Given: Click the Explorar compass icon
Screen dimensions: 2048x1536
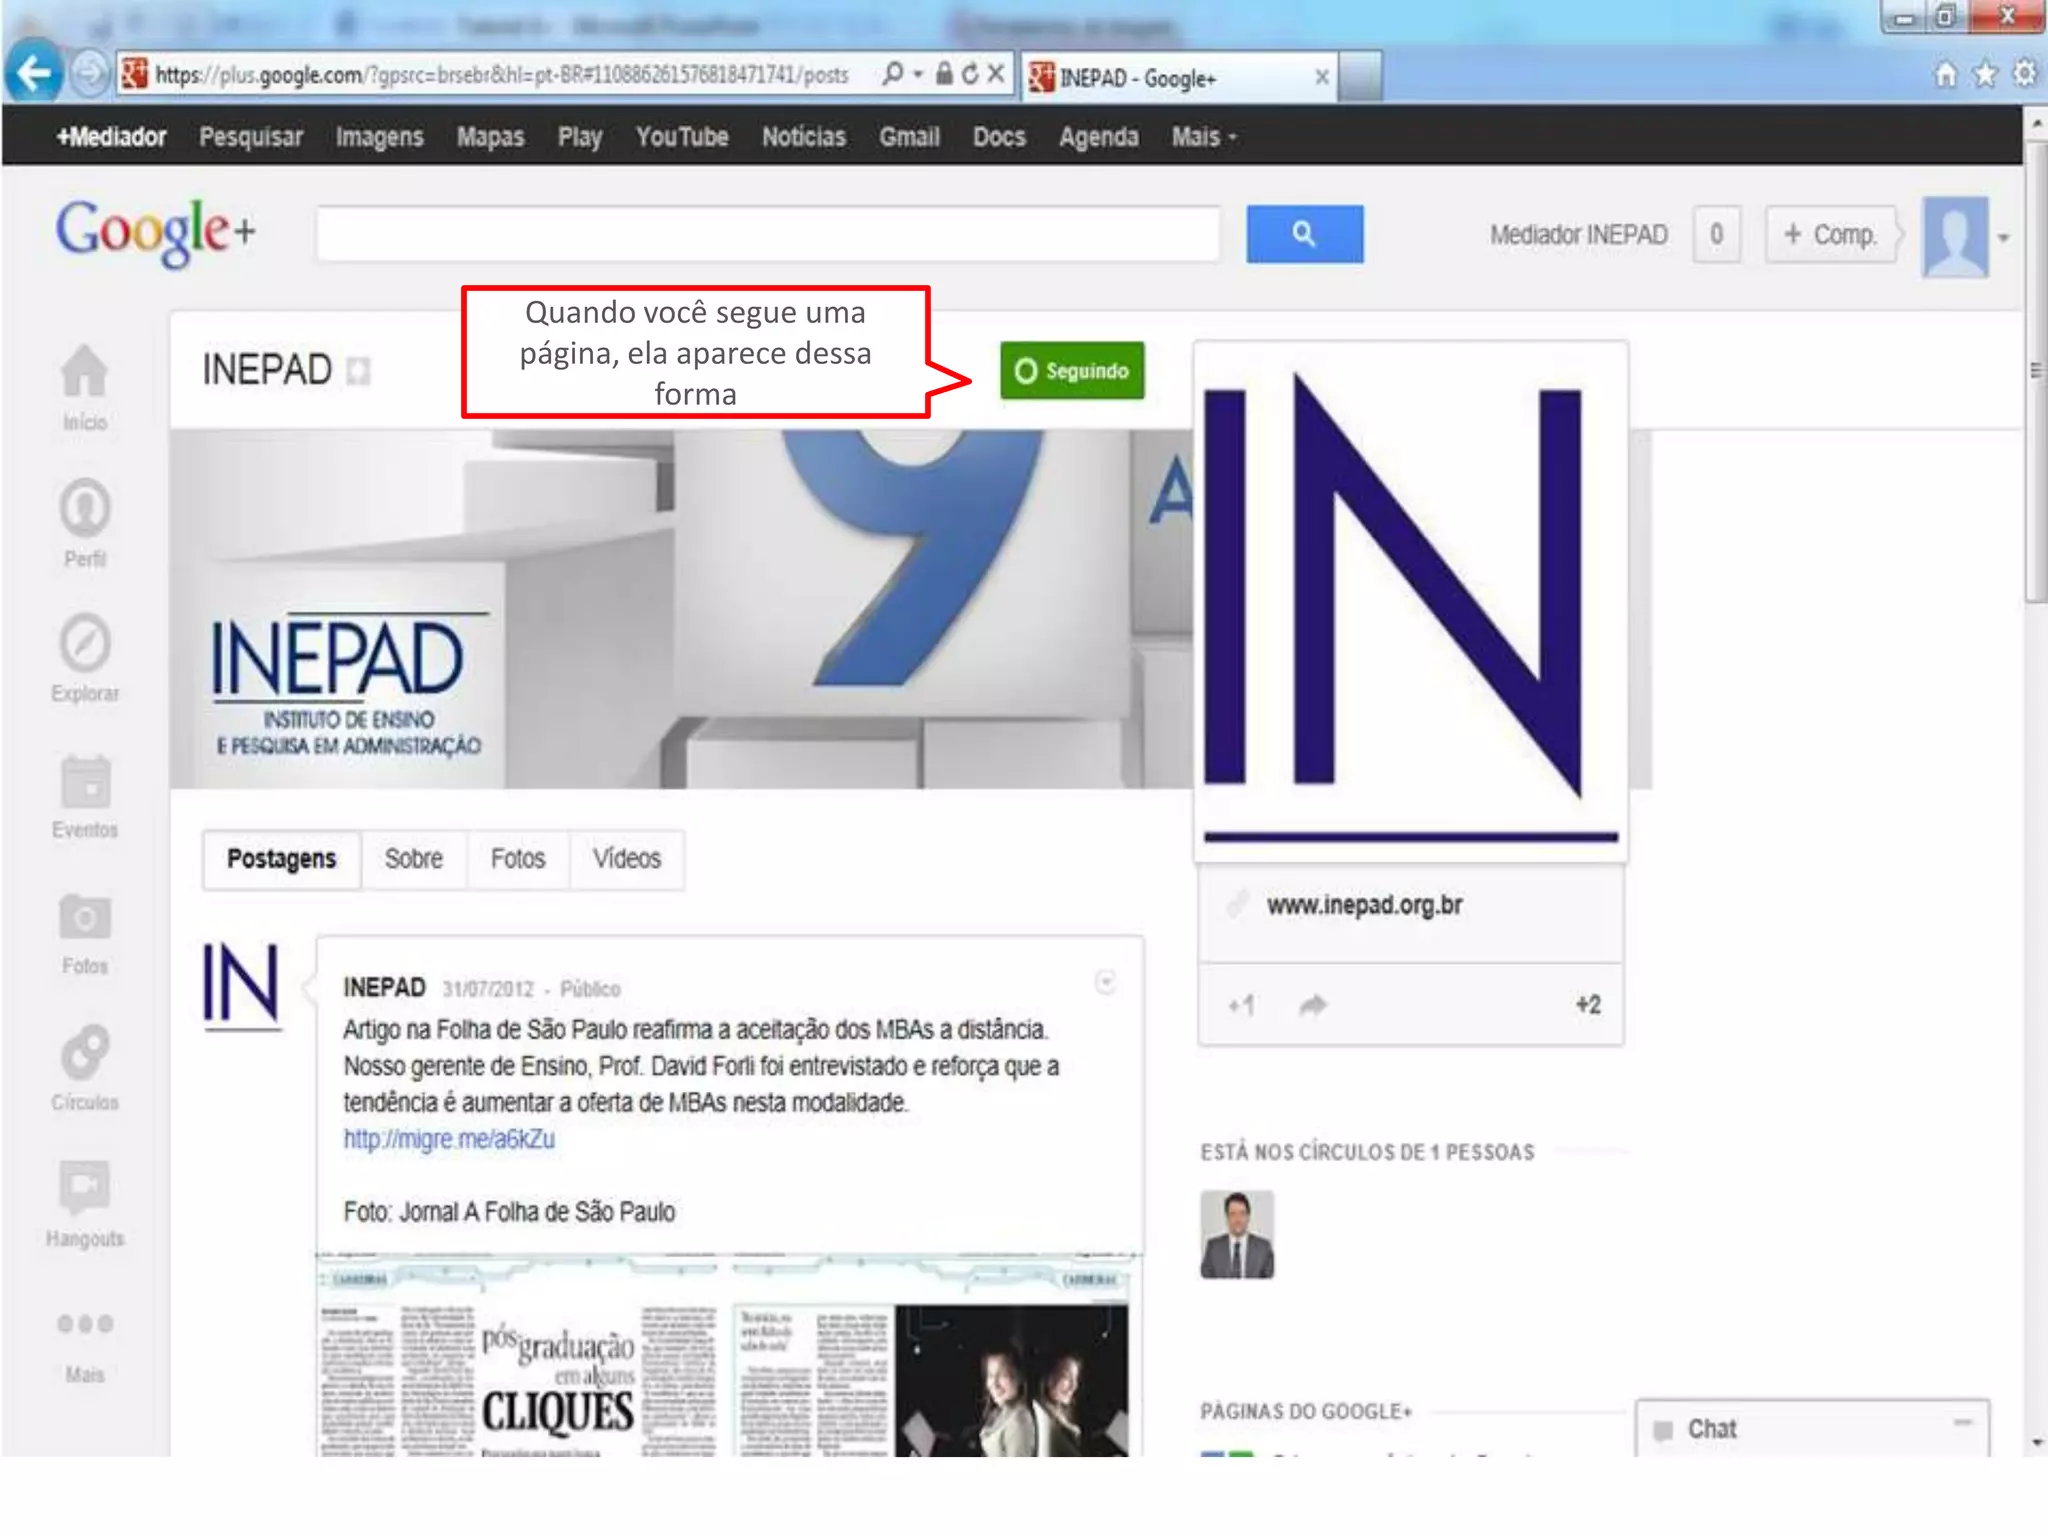Looking at the screenshot, I should tap(84, 644).
